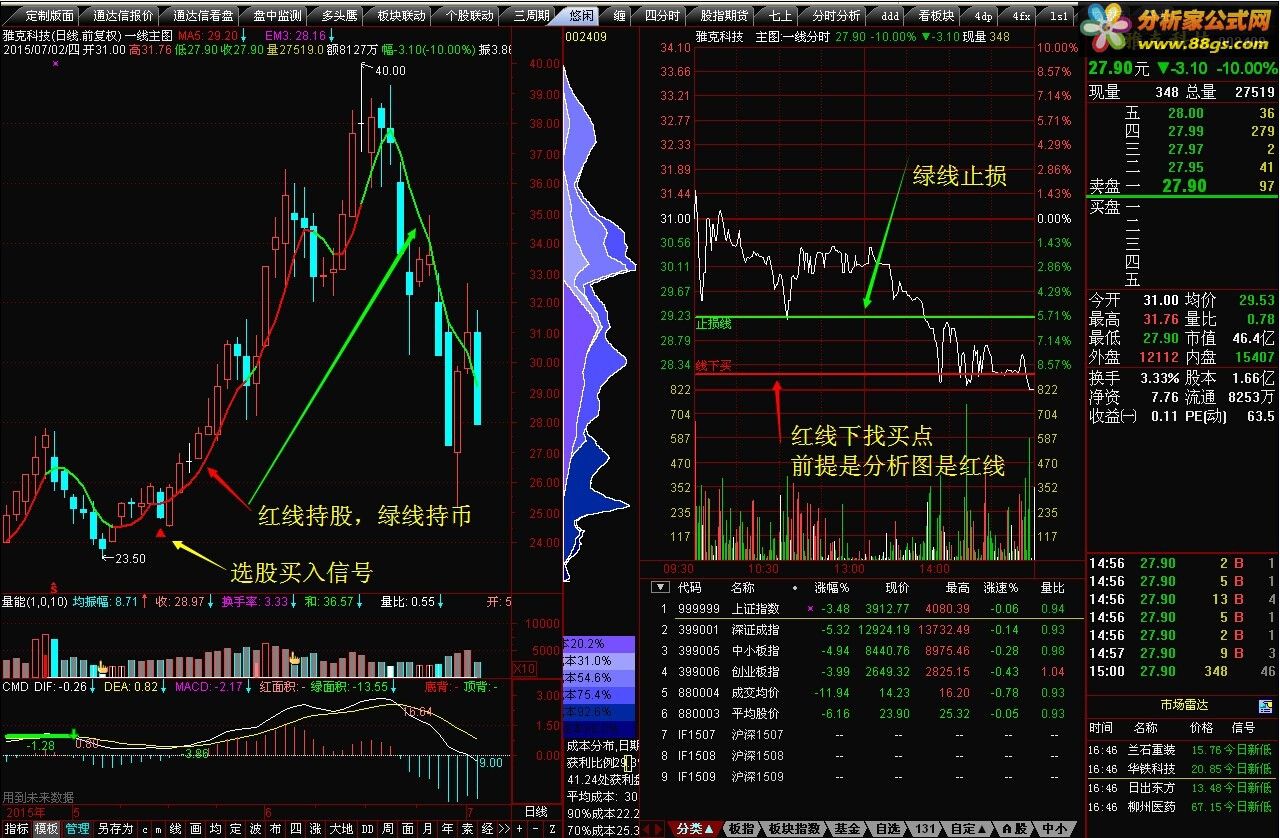Expand more toolbar items with >> arrow
1280x838 pixels.
(504, 829)
